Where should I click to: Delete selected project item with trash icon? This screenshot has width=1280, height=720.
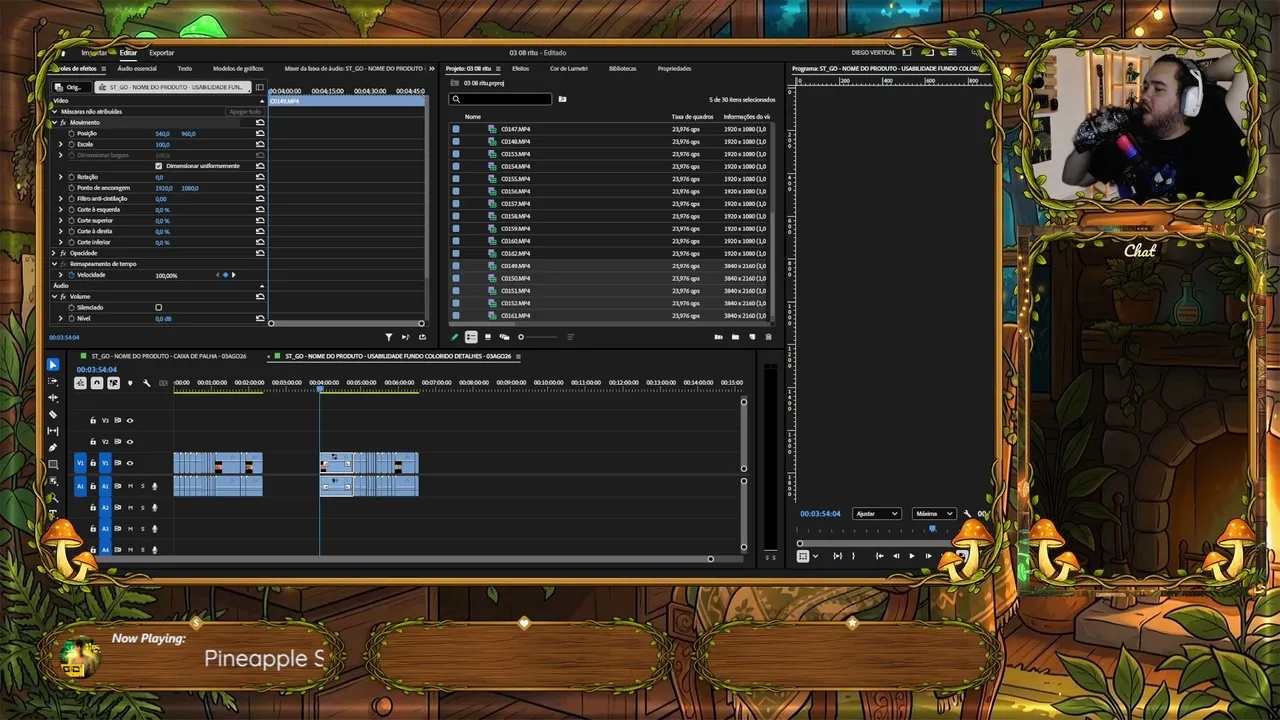768,337
